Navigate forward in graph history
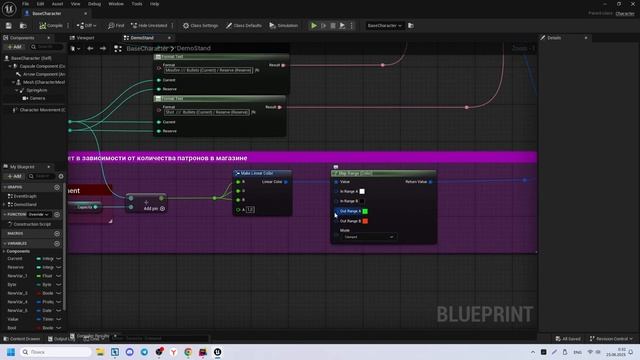This screenshot has width=640, height=360. (x=103, y=49)
